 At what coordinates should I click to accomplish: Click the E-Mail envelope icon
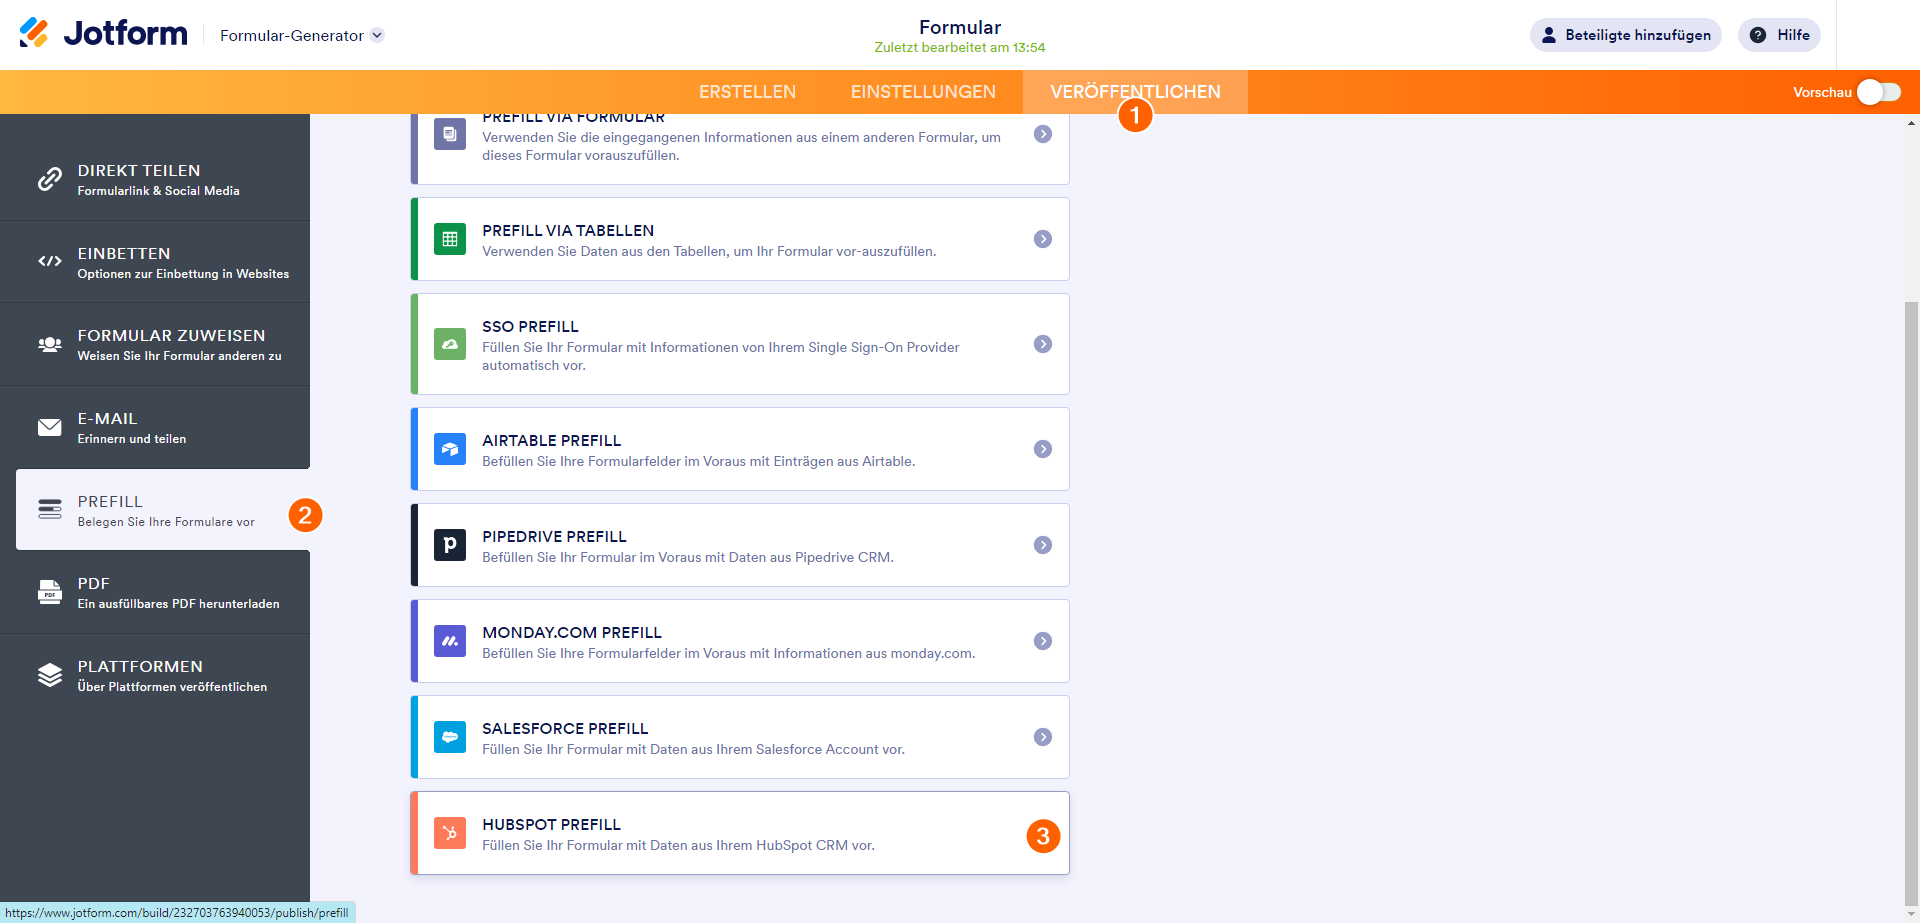(x=50, y=427)
